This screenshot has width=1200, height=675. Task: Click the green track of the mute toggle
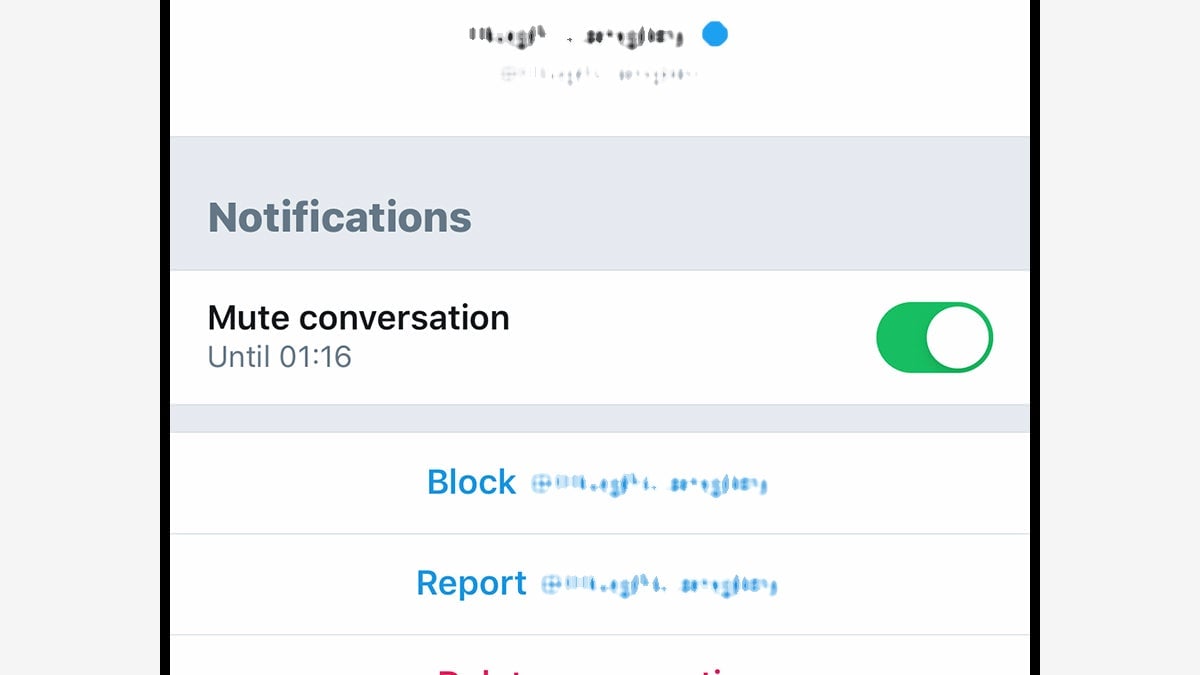coord(898,337)
